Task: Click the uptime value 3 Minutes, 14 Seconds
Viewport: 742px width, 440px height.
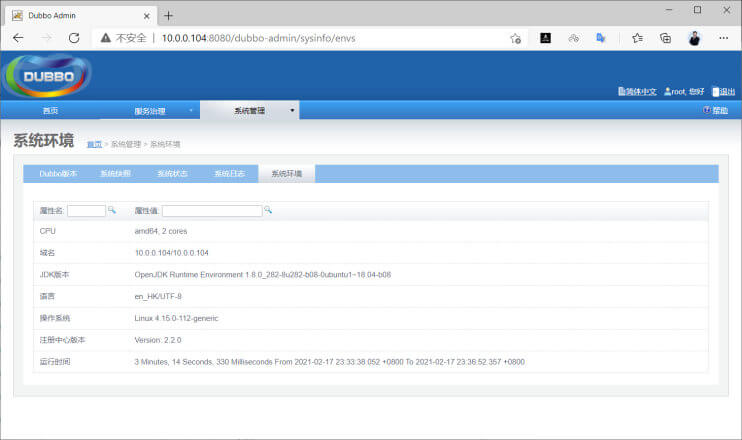Action: pyautogui.click(x=329, y=361)
